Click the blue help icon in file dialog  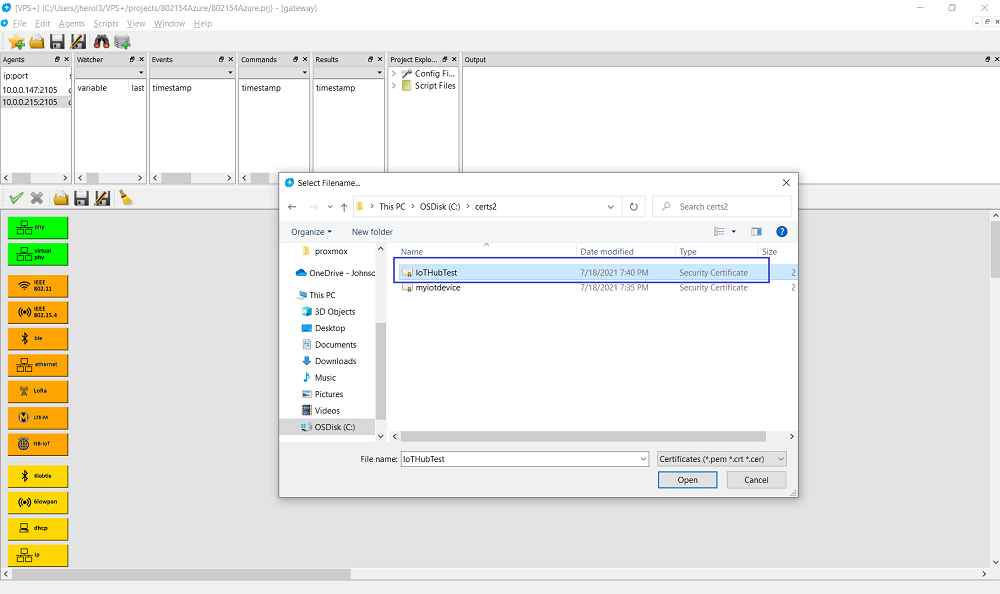782,231
